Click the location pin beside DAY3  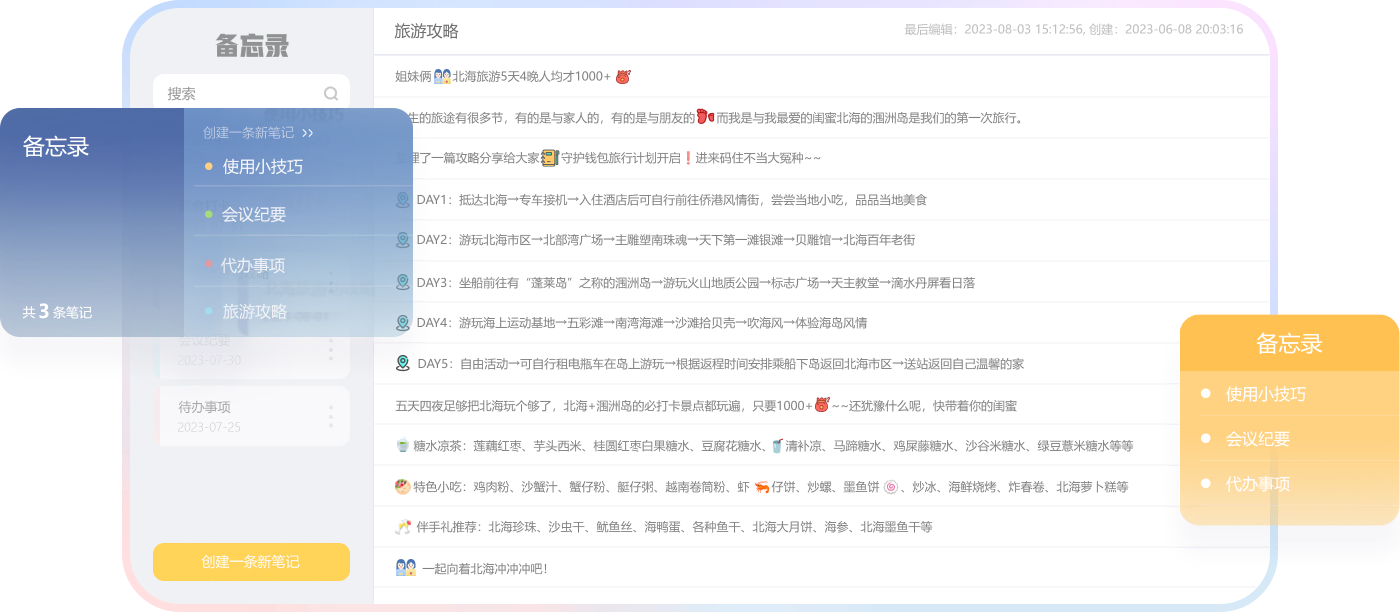tap(403, 282)
